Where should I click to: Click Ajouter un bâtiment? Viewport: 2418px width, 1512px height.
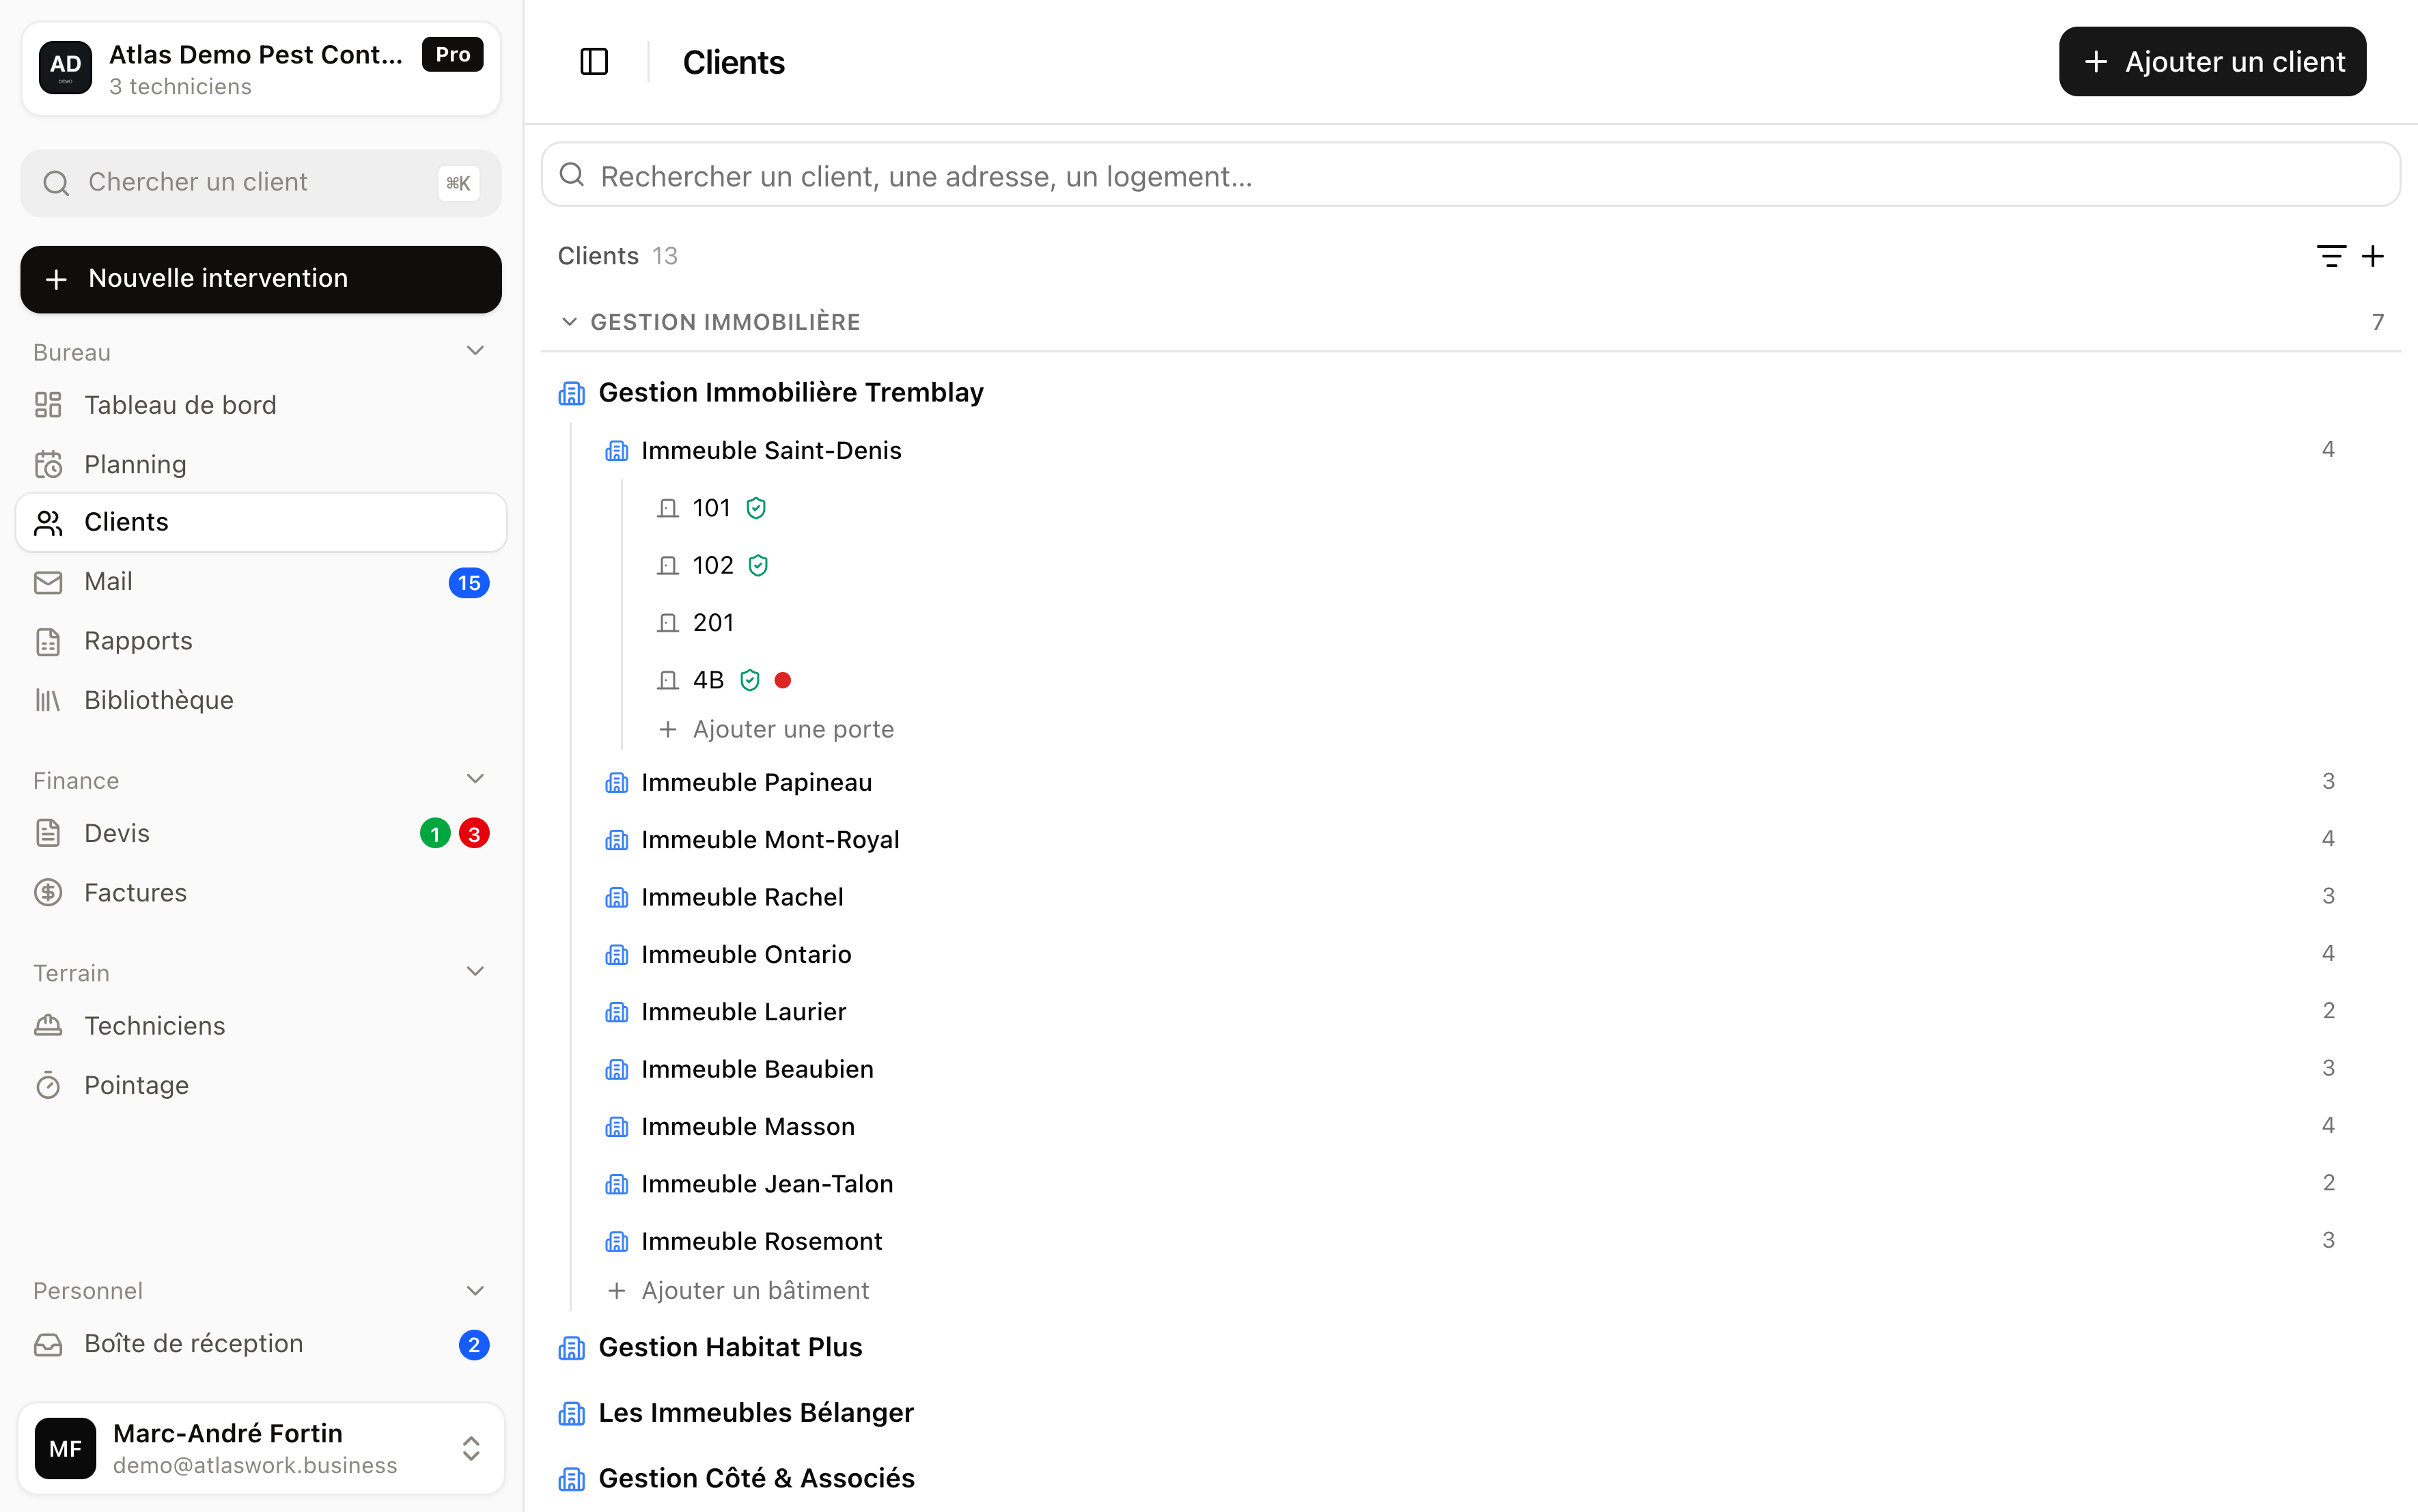(x=738, y=1291)
